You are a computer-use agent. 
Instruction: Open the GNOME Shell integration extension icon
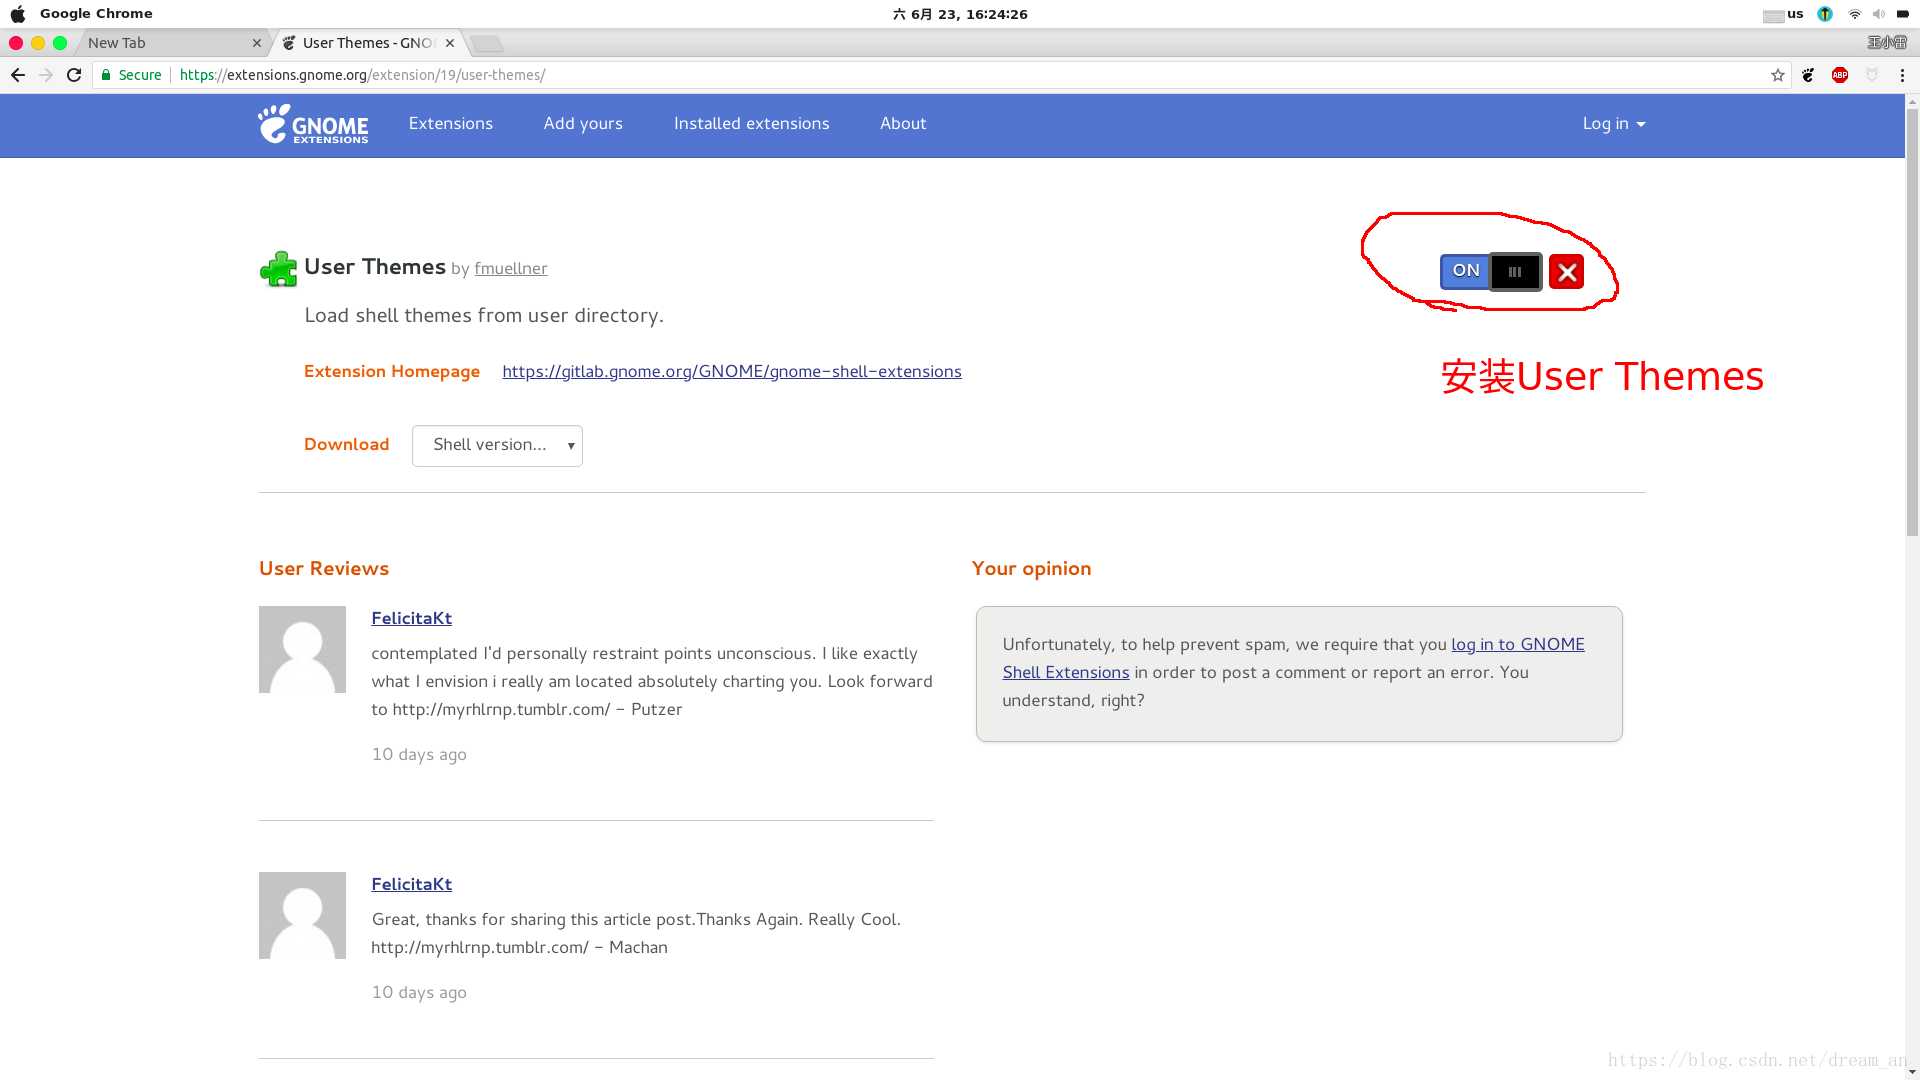tap(1808, 75)
